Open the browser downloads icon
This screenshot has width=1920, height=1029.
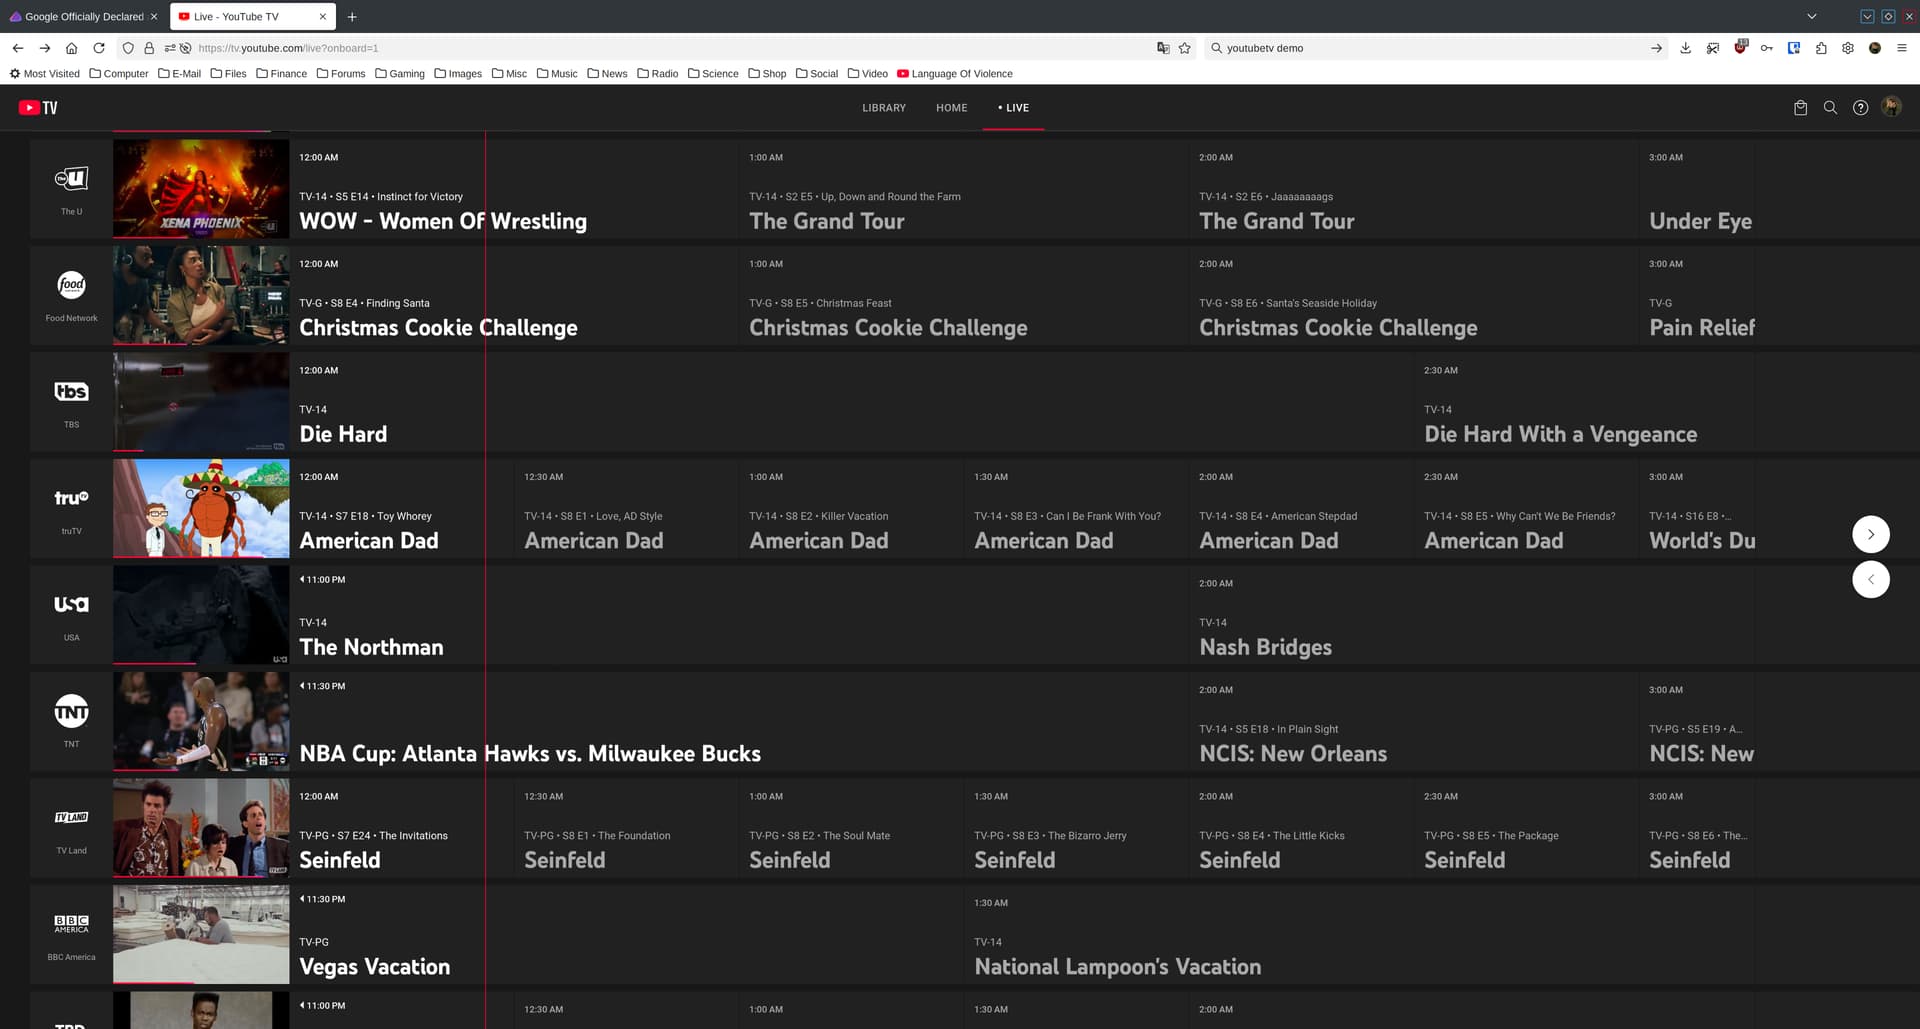coord(1686,48)
